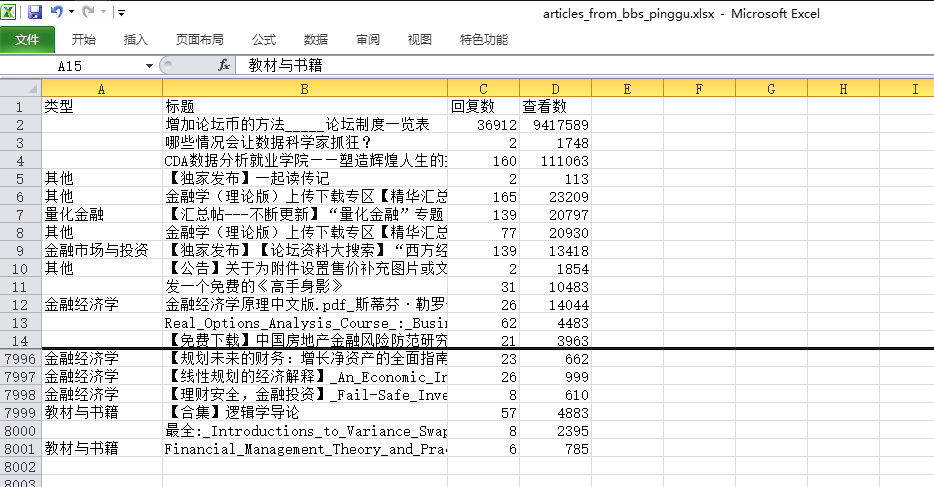The image size is (934, 487).
Task: Open the 文件 tab
Action: tap(27, 40)
